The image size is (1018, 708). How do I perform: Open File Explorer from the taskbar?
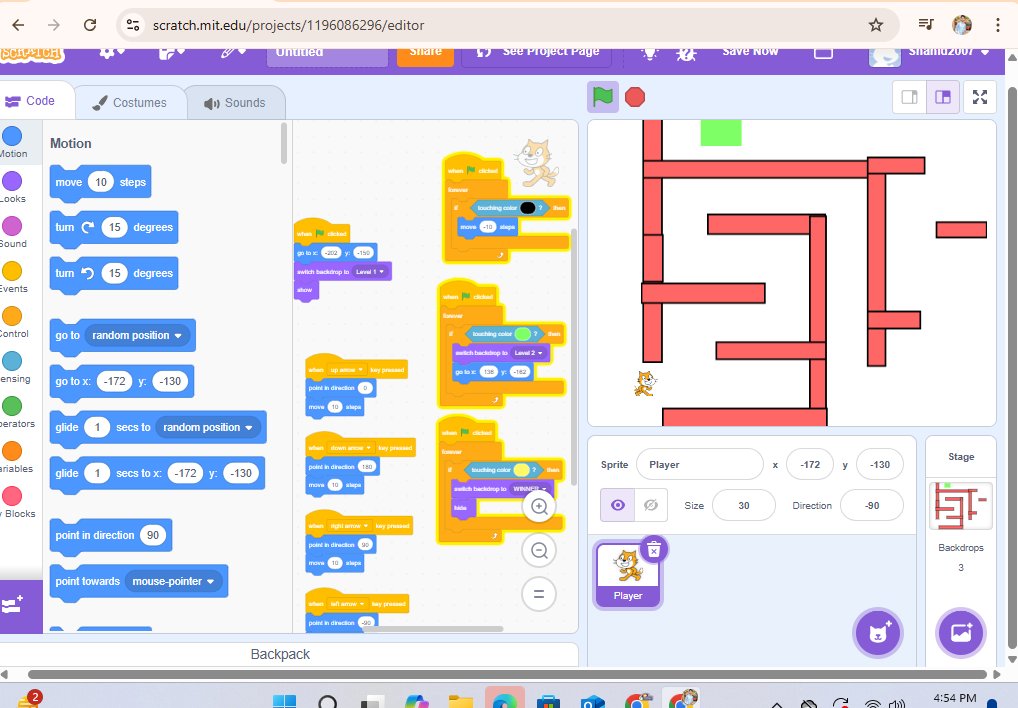[460, 702]
